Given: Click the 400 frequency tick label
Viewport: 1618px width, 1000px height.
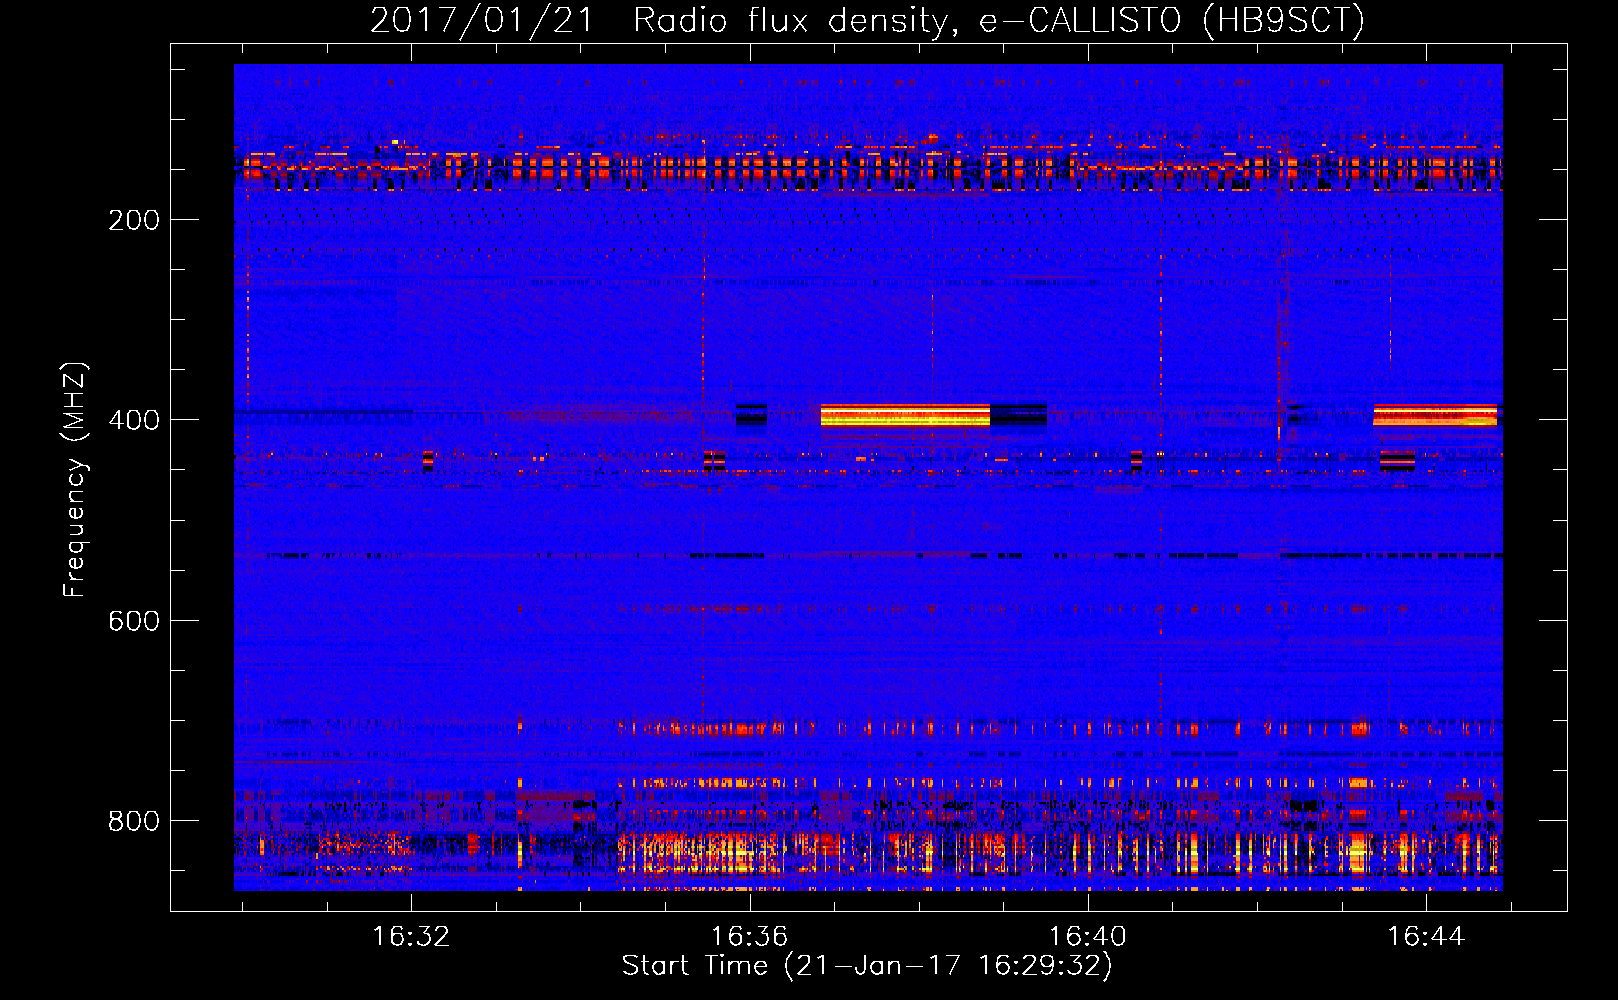Looking at the screenshot, I should [x=134, y=420].
